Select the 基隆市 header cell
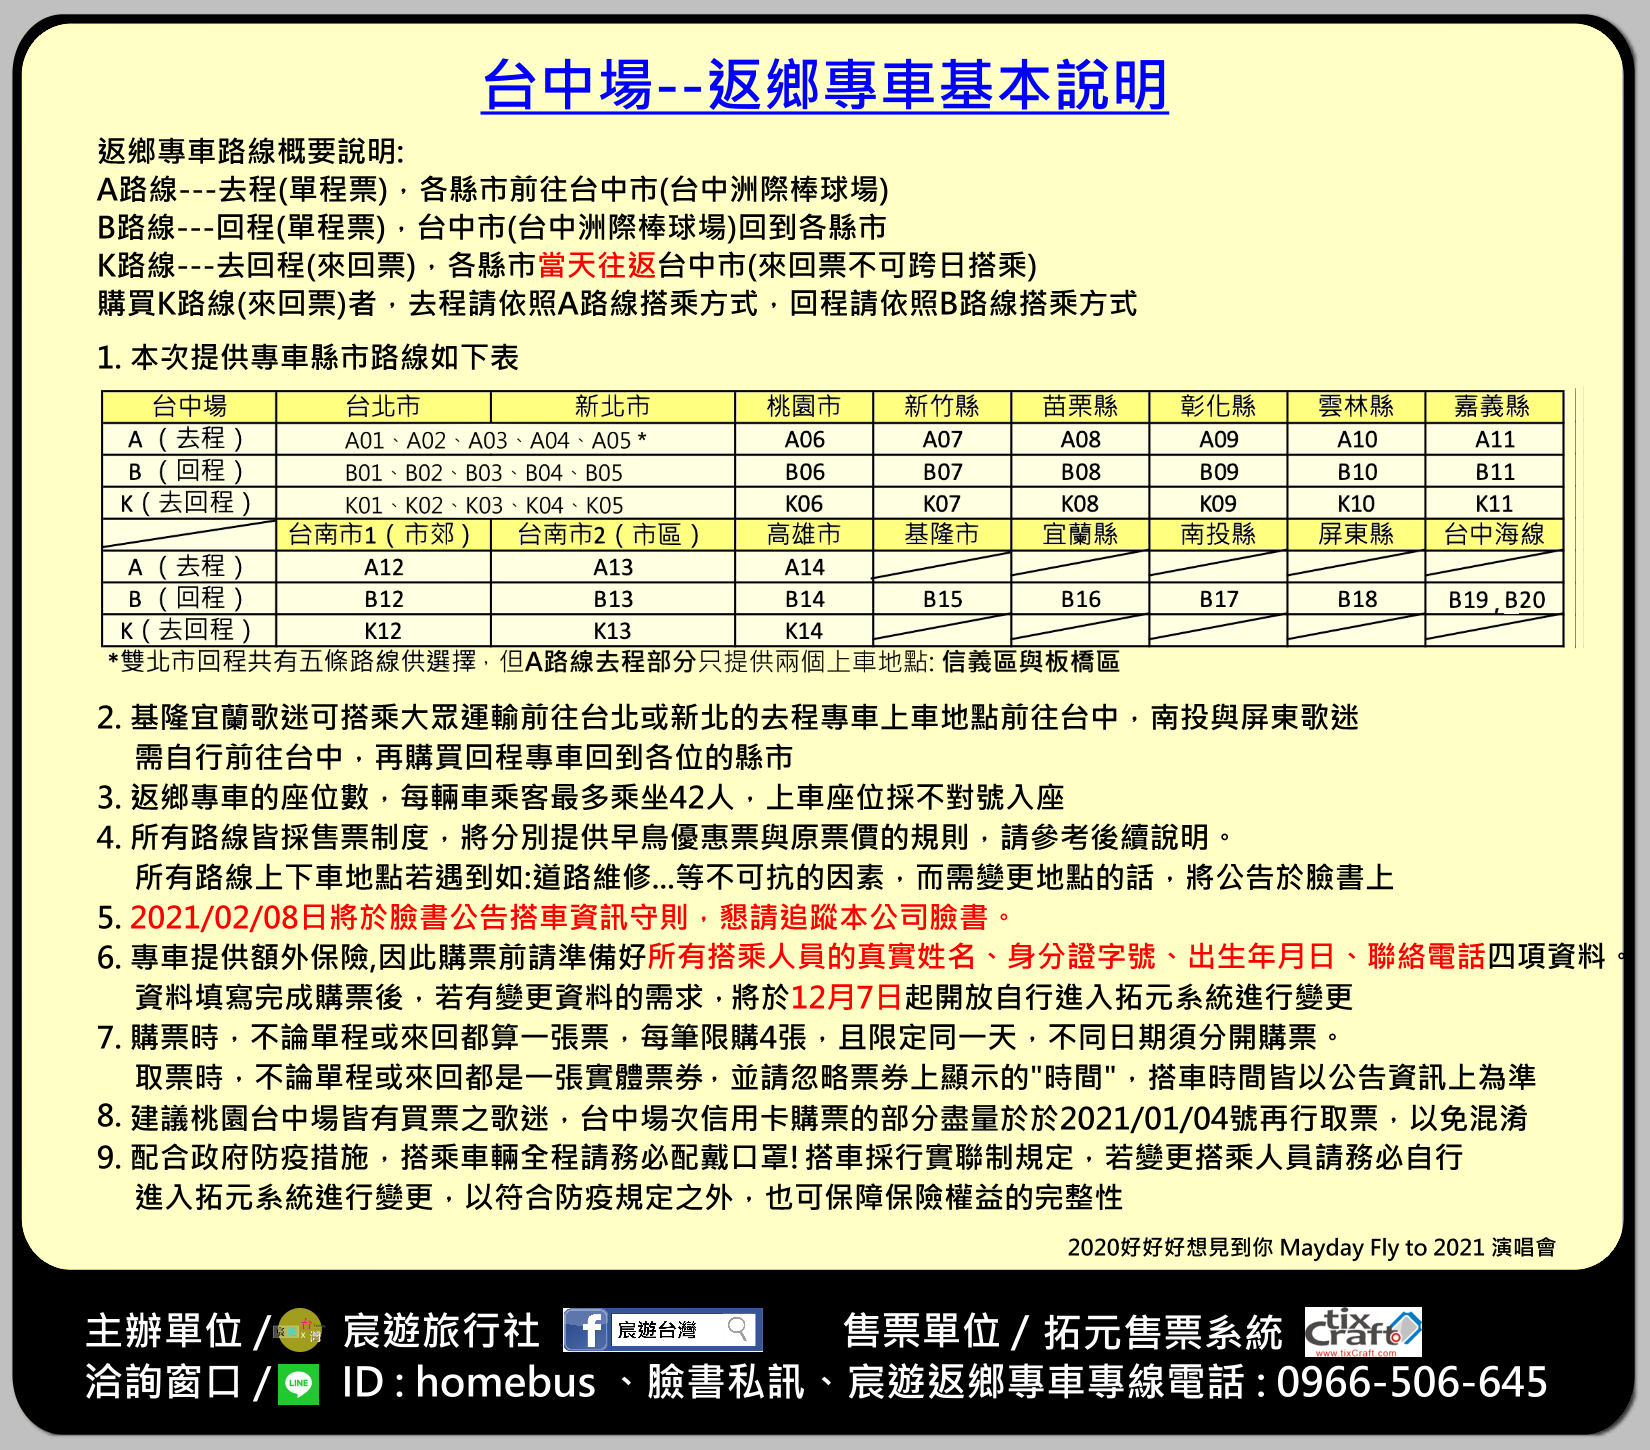The width and height of the screenshot is (1650, 1450). pyautogui.click(x=942, y=535)
